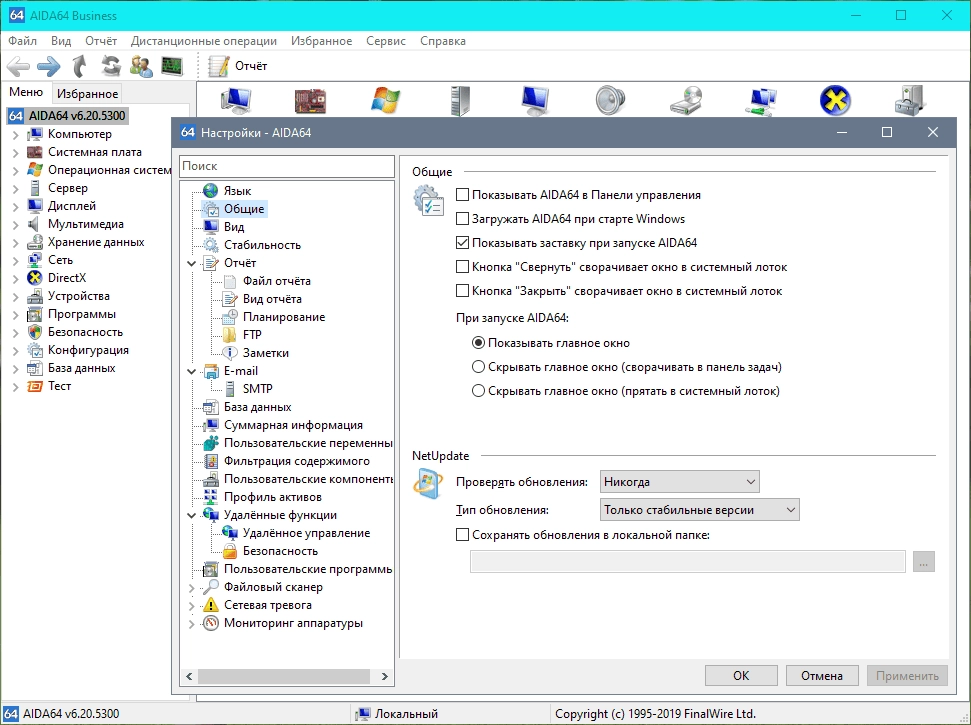Click the green monitor diagnostics toolbar icon
This screenshot has width=971, height=725.
point(172,66)
